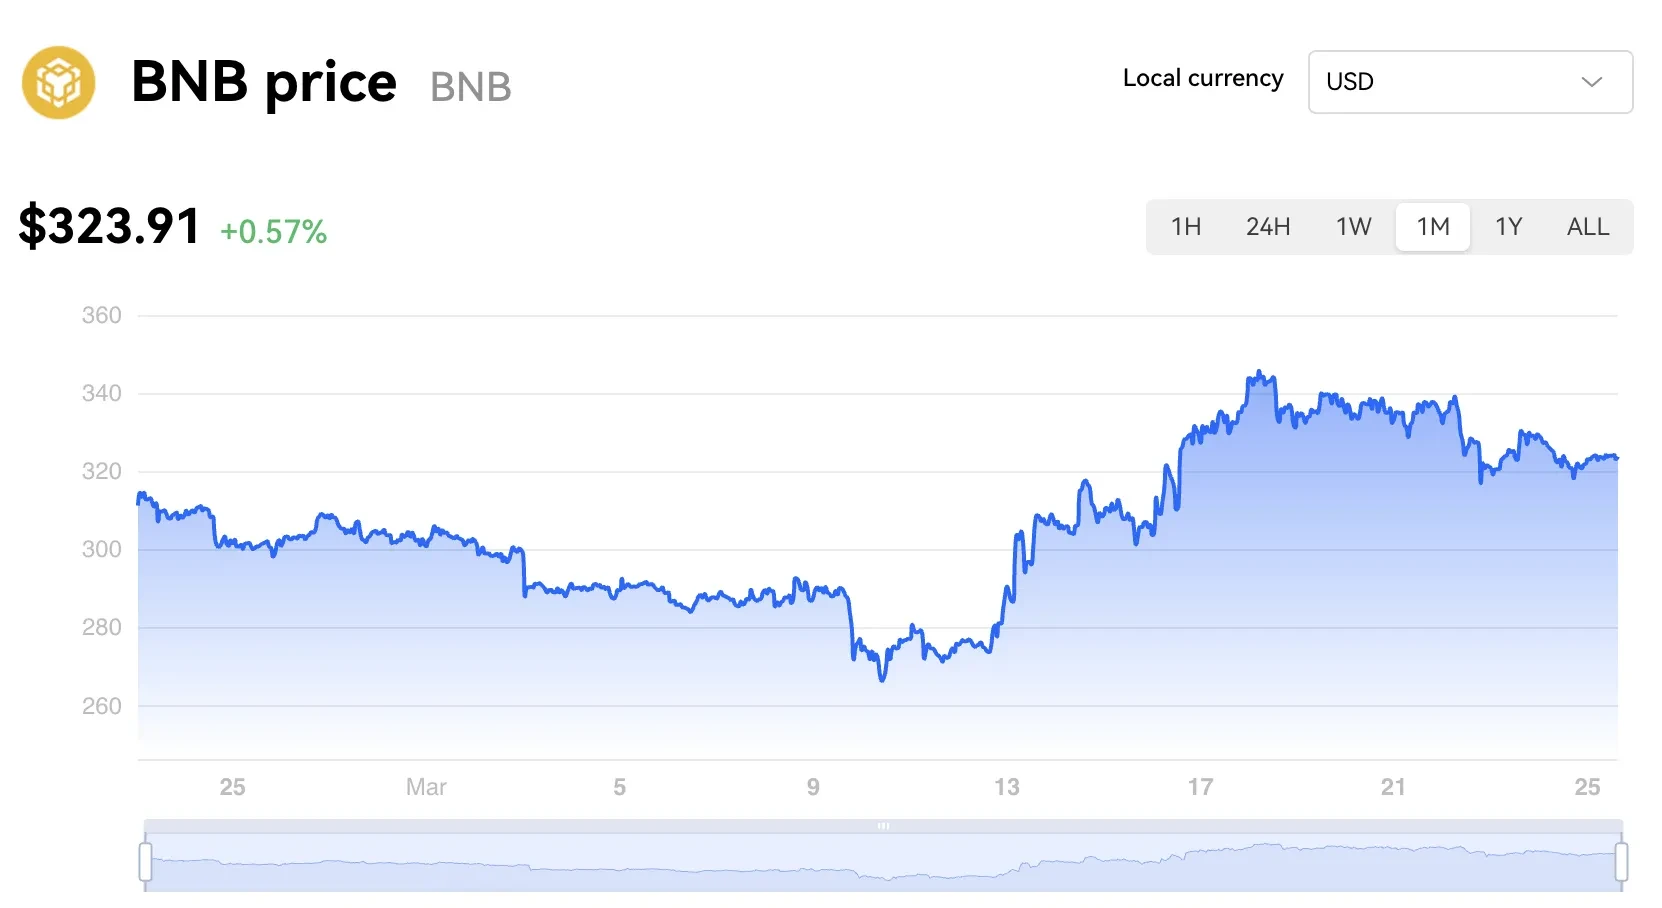
Task: Click the mini overview chart navigator
Action: coord(883,862)
